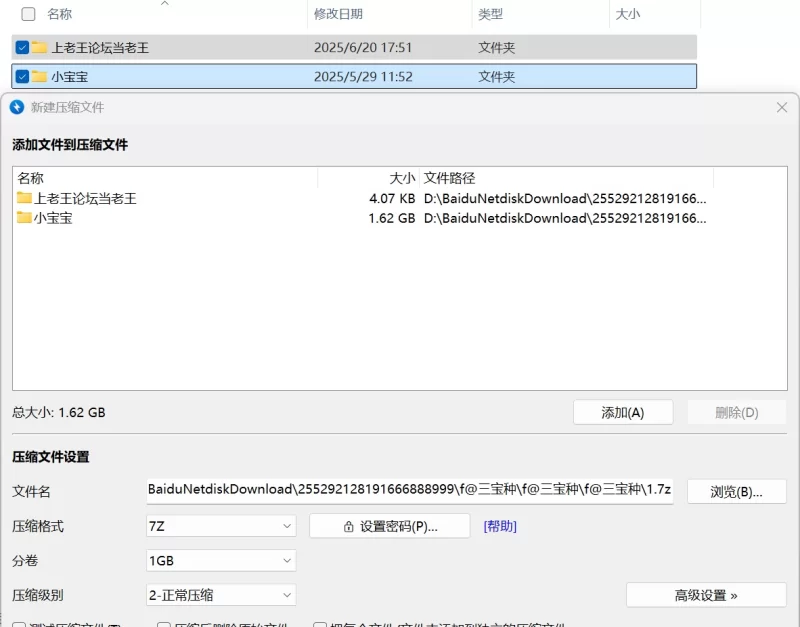Click the 大小 column header in archive list

coord(403,178)
